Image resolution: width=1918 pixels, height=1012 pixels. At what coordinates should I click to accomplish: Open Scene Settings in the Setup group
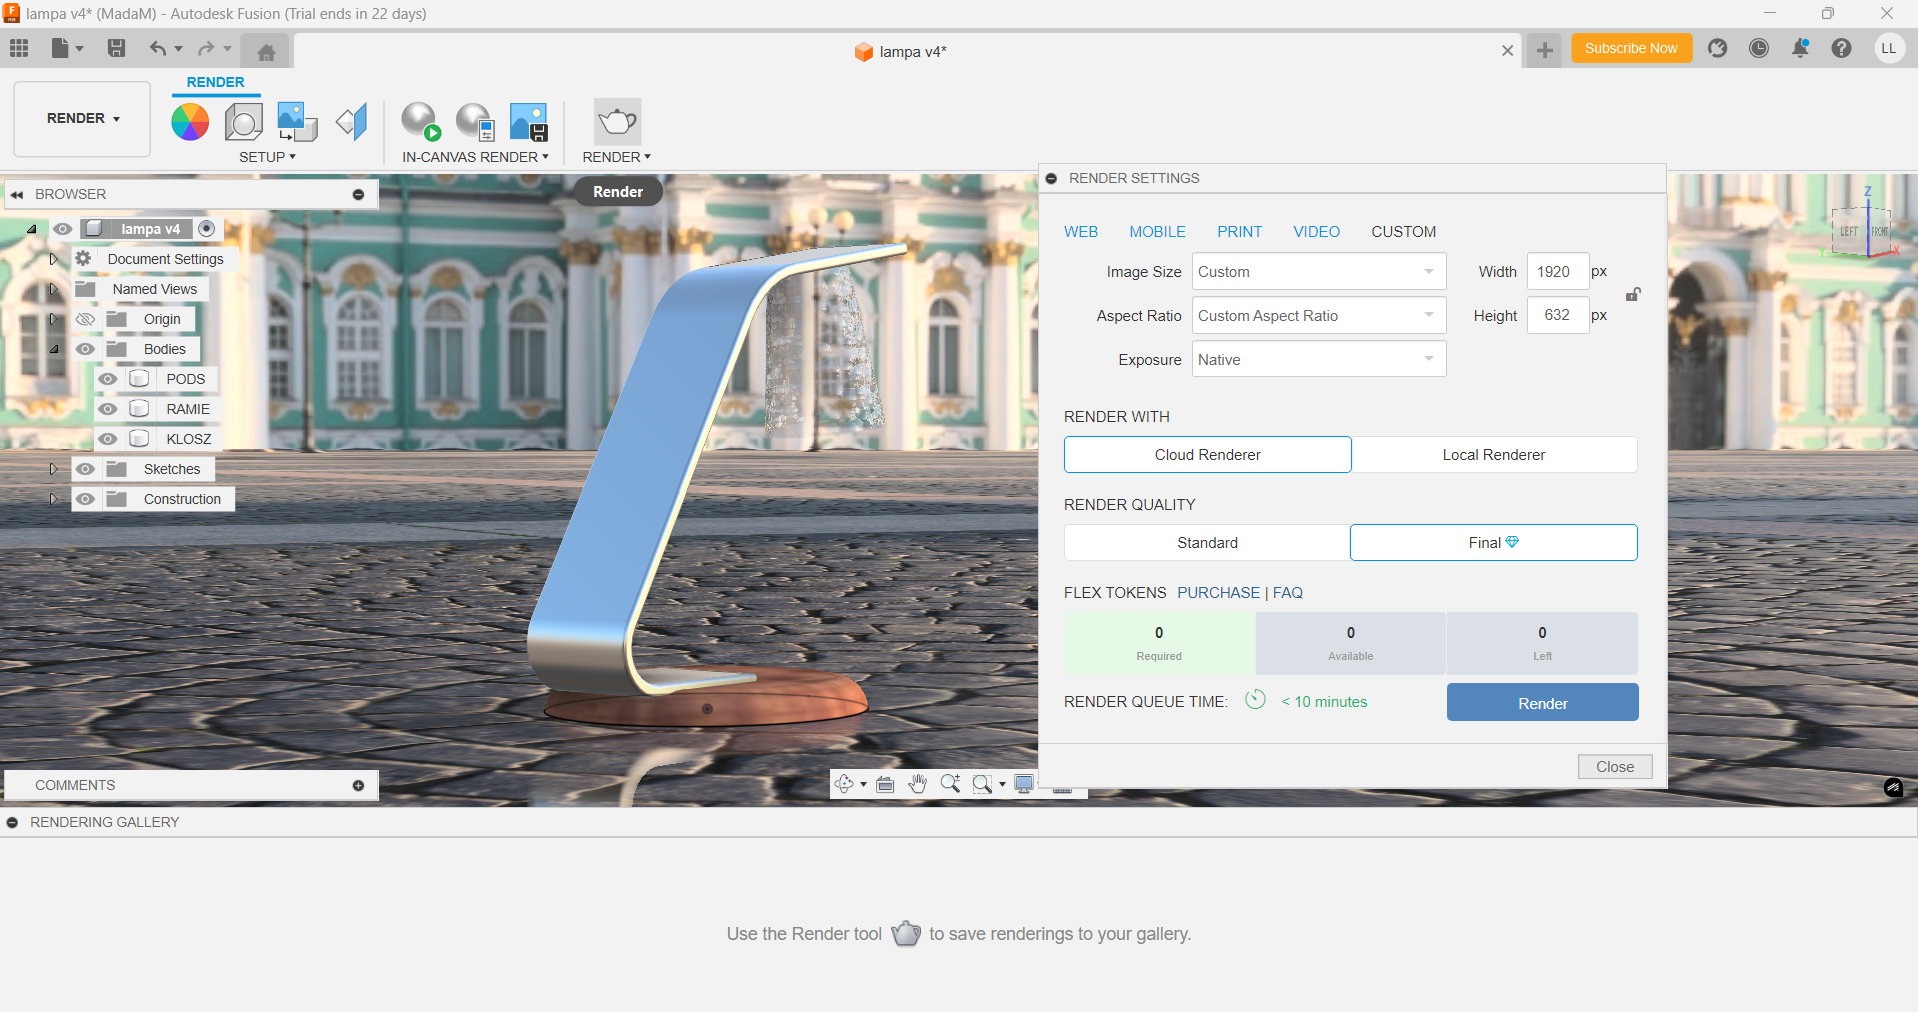244,122
